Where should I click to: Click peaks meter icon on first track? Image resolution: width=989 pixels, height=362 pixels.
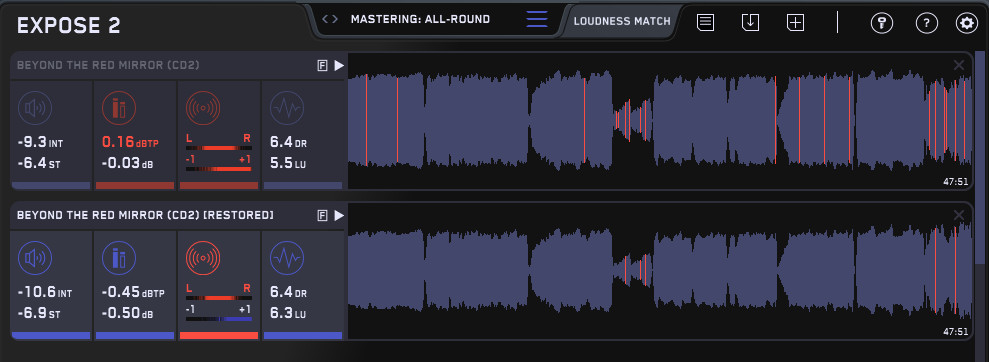119,108
